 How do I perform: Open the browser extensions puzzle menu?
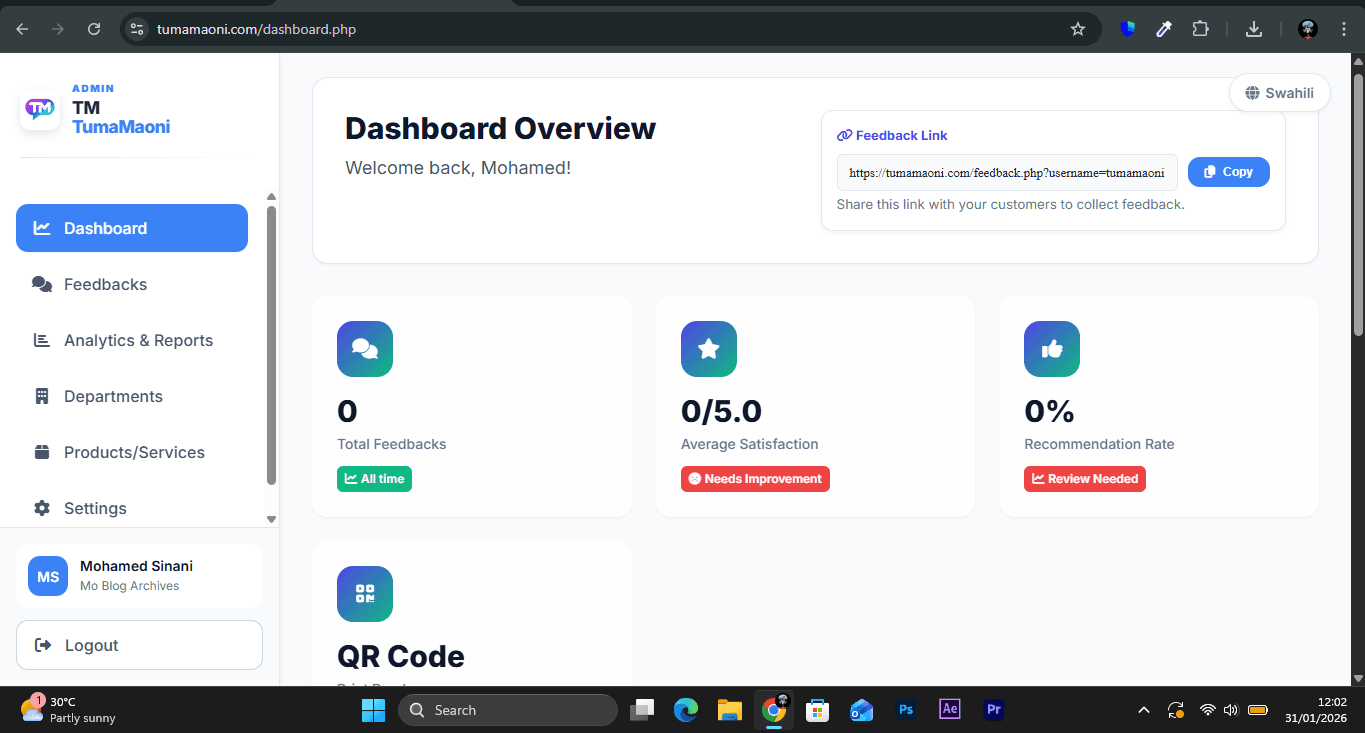coord(1200,29)
